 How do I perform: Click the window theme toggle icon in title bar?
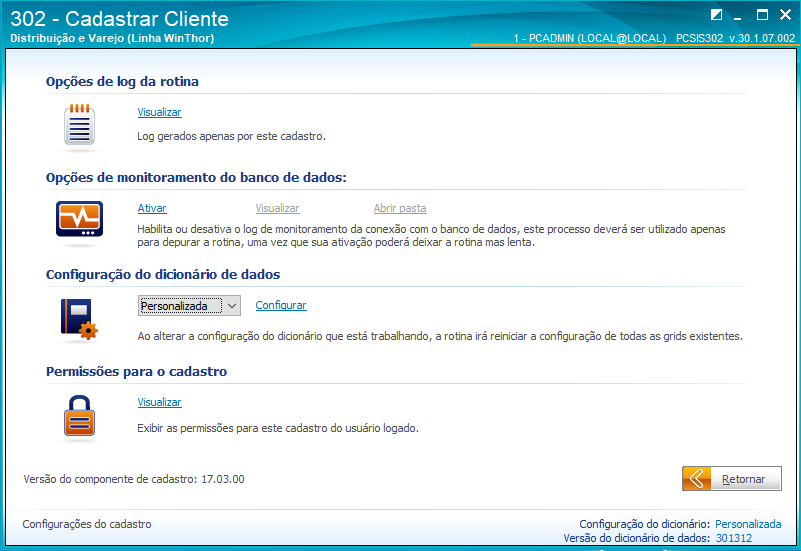click(x=716, y=15)
